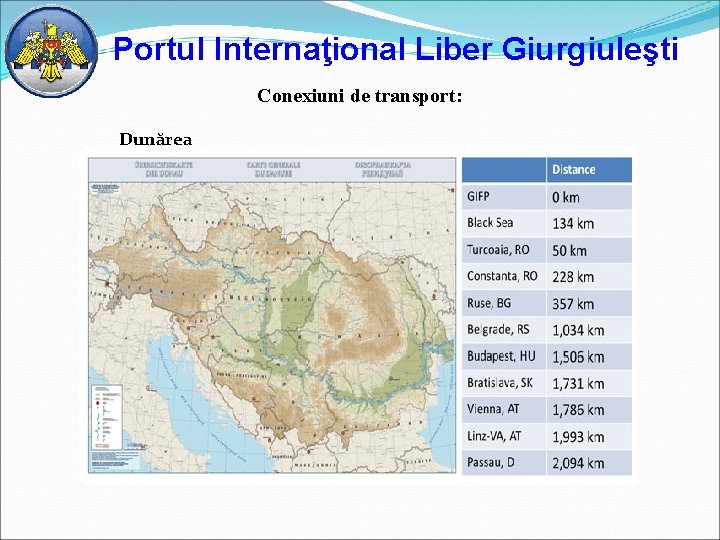Viewport: 720px width, 540px height.
Task: Select the '134 km' distance cell
Action: tap(589, 223)
